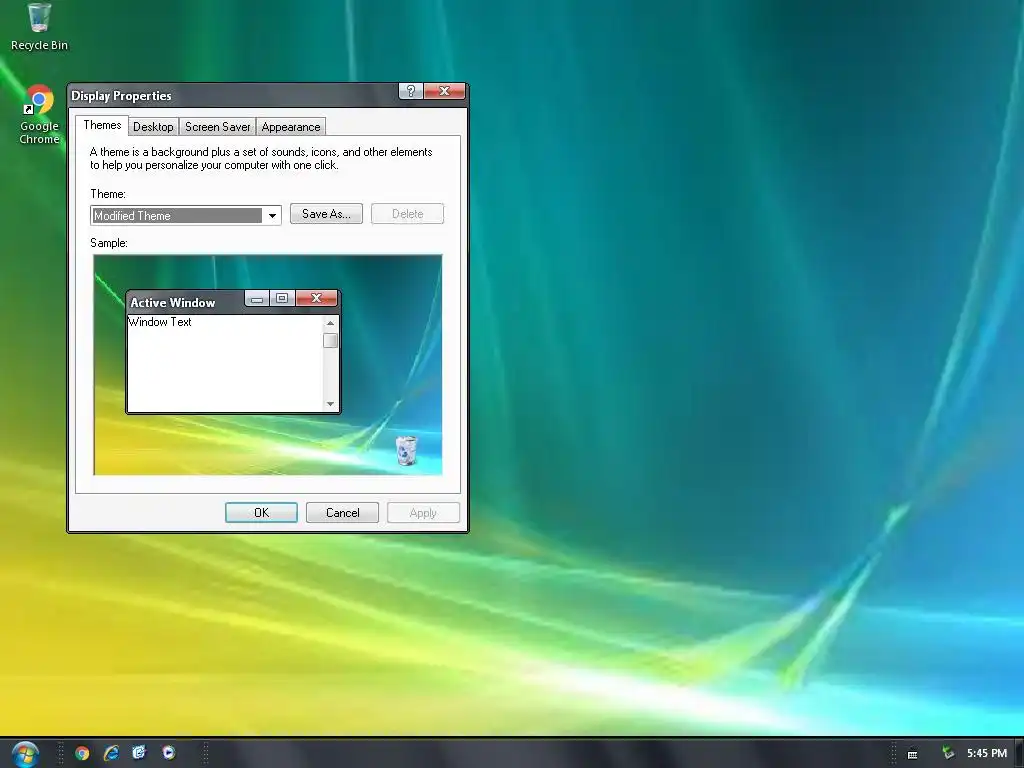Click the sample window's scroll up arrow
This screenshot has height=768, width=1024.
pos(330,323)
